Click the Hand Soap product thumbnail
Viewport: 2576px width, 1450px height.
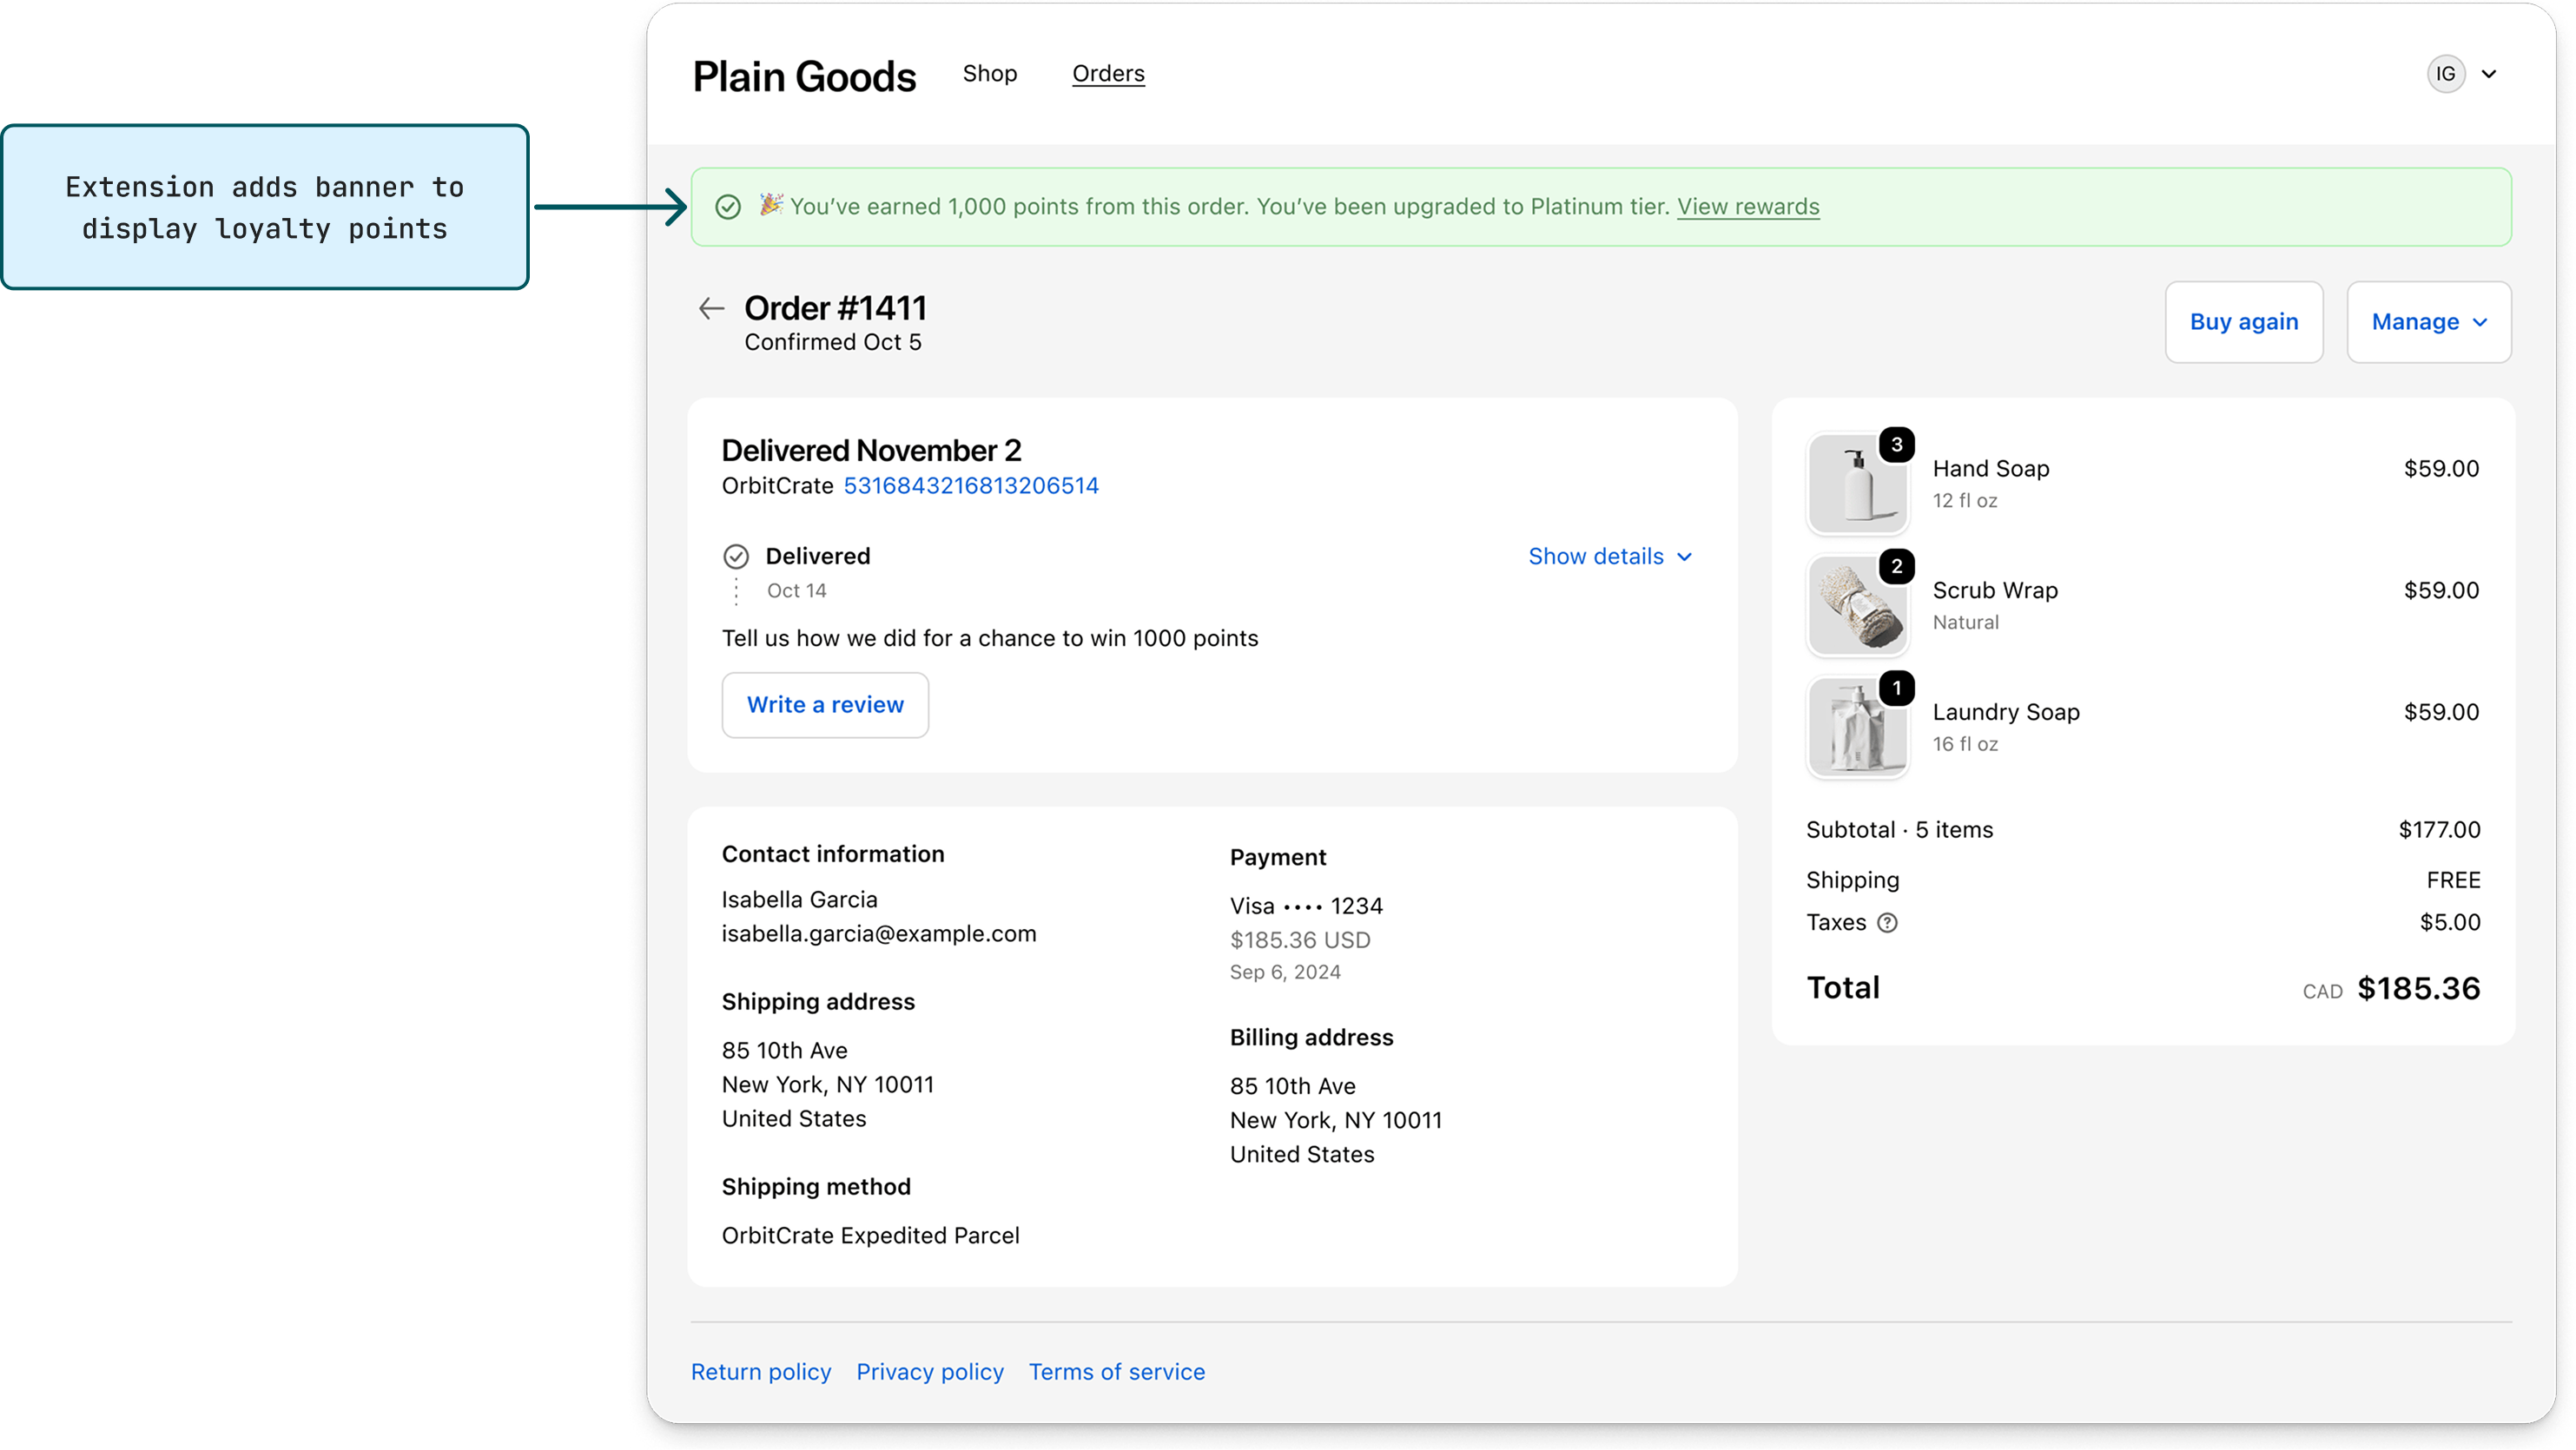[1858, 484]
